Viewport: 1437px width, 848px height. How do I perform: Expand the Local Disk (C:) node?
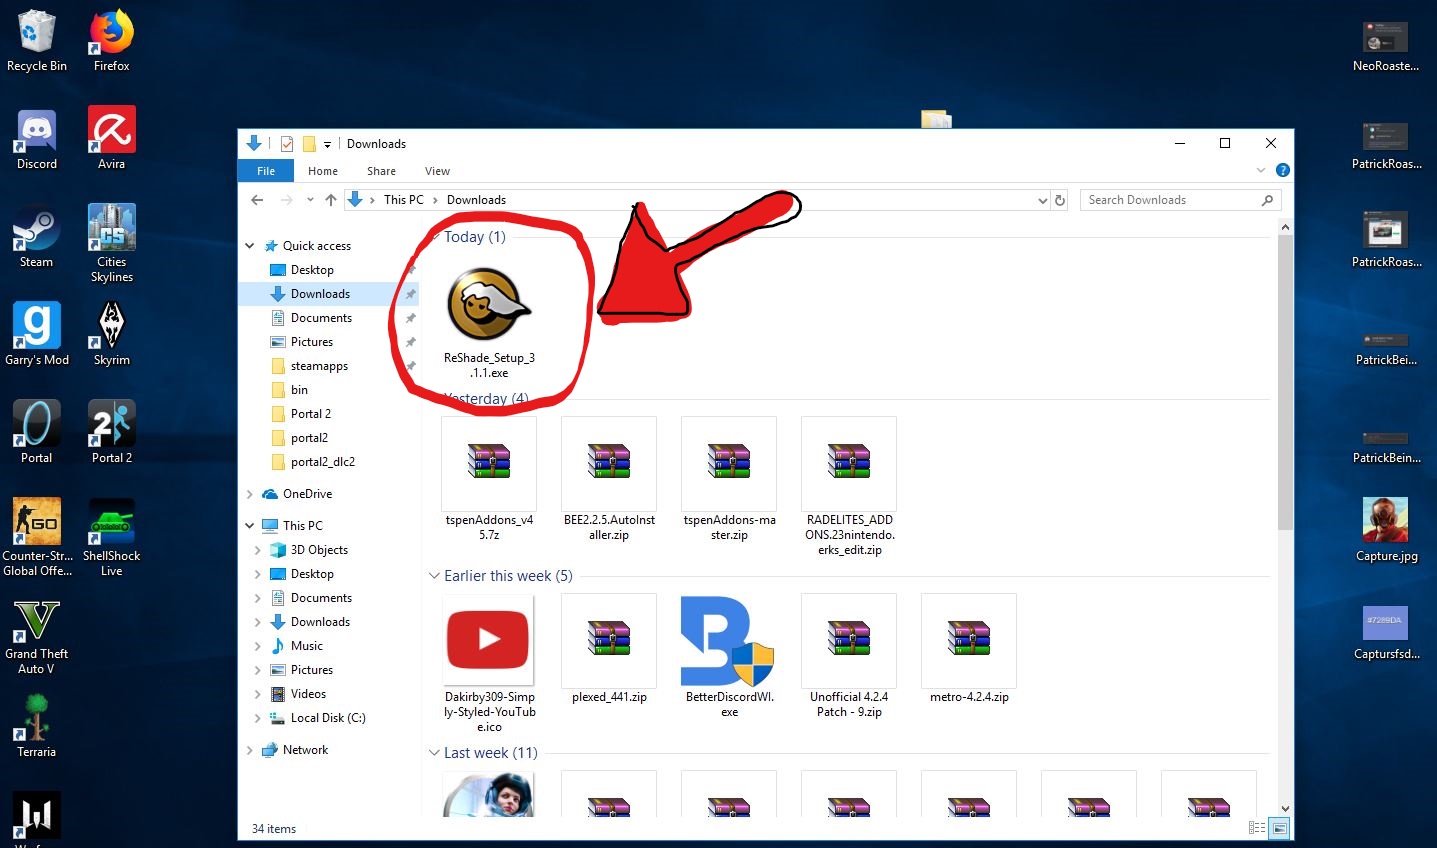pos(258,718)
